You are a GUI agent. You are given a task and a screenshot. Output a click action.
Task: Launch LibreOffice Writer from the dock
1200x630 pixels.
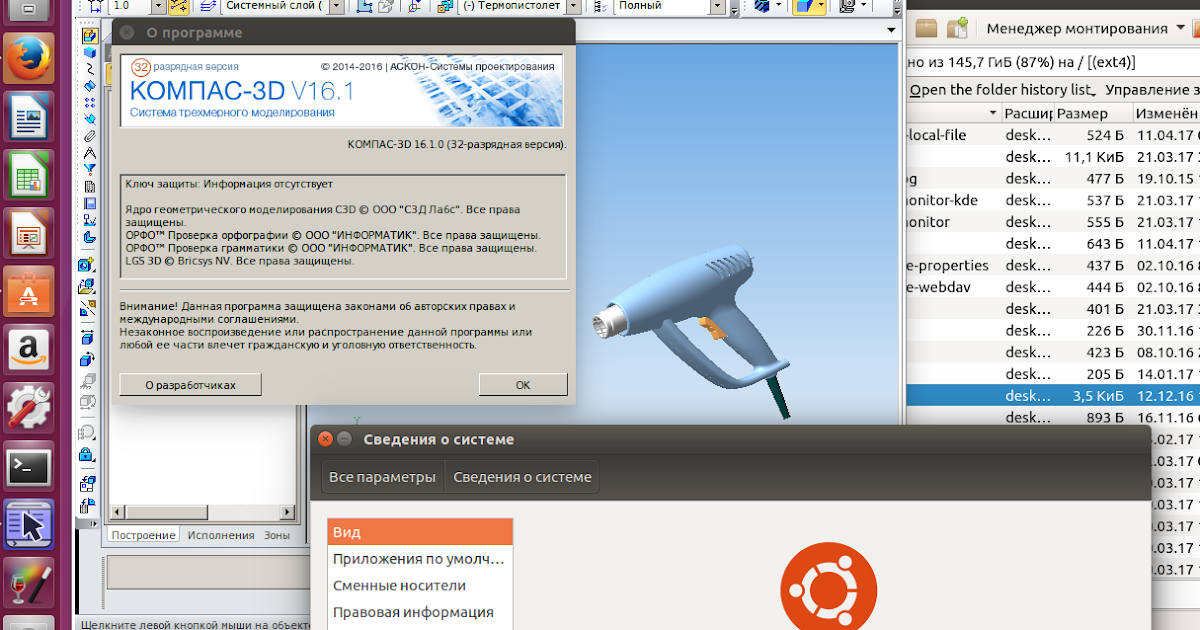[29, 117]
